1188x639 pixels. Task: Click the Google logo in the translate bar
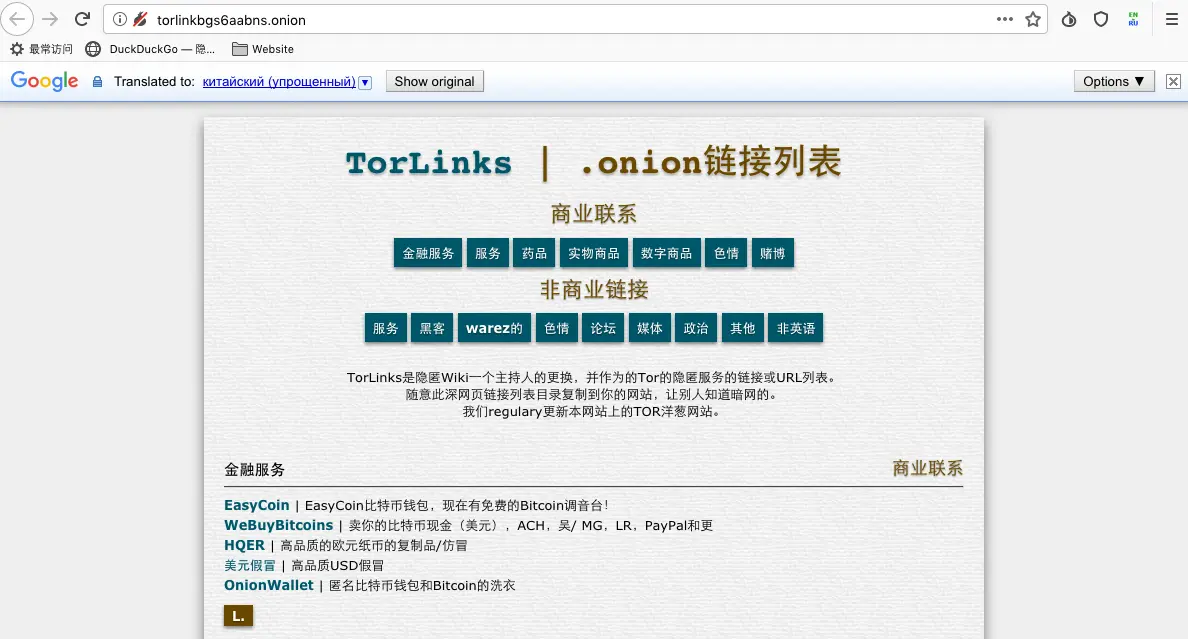[x=45, y=81]
